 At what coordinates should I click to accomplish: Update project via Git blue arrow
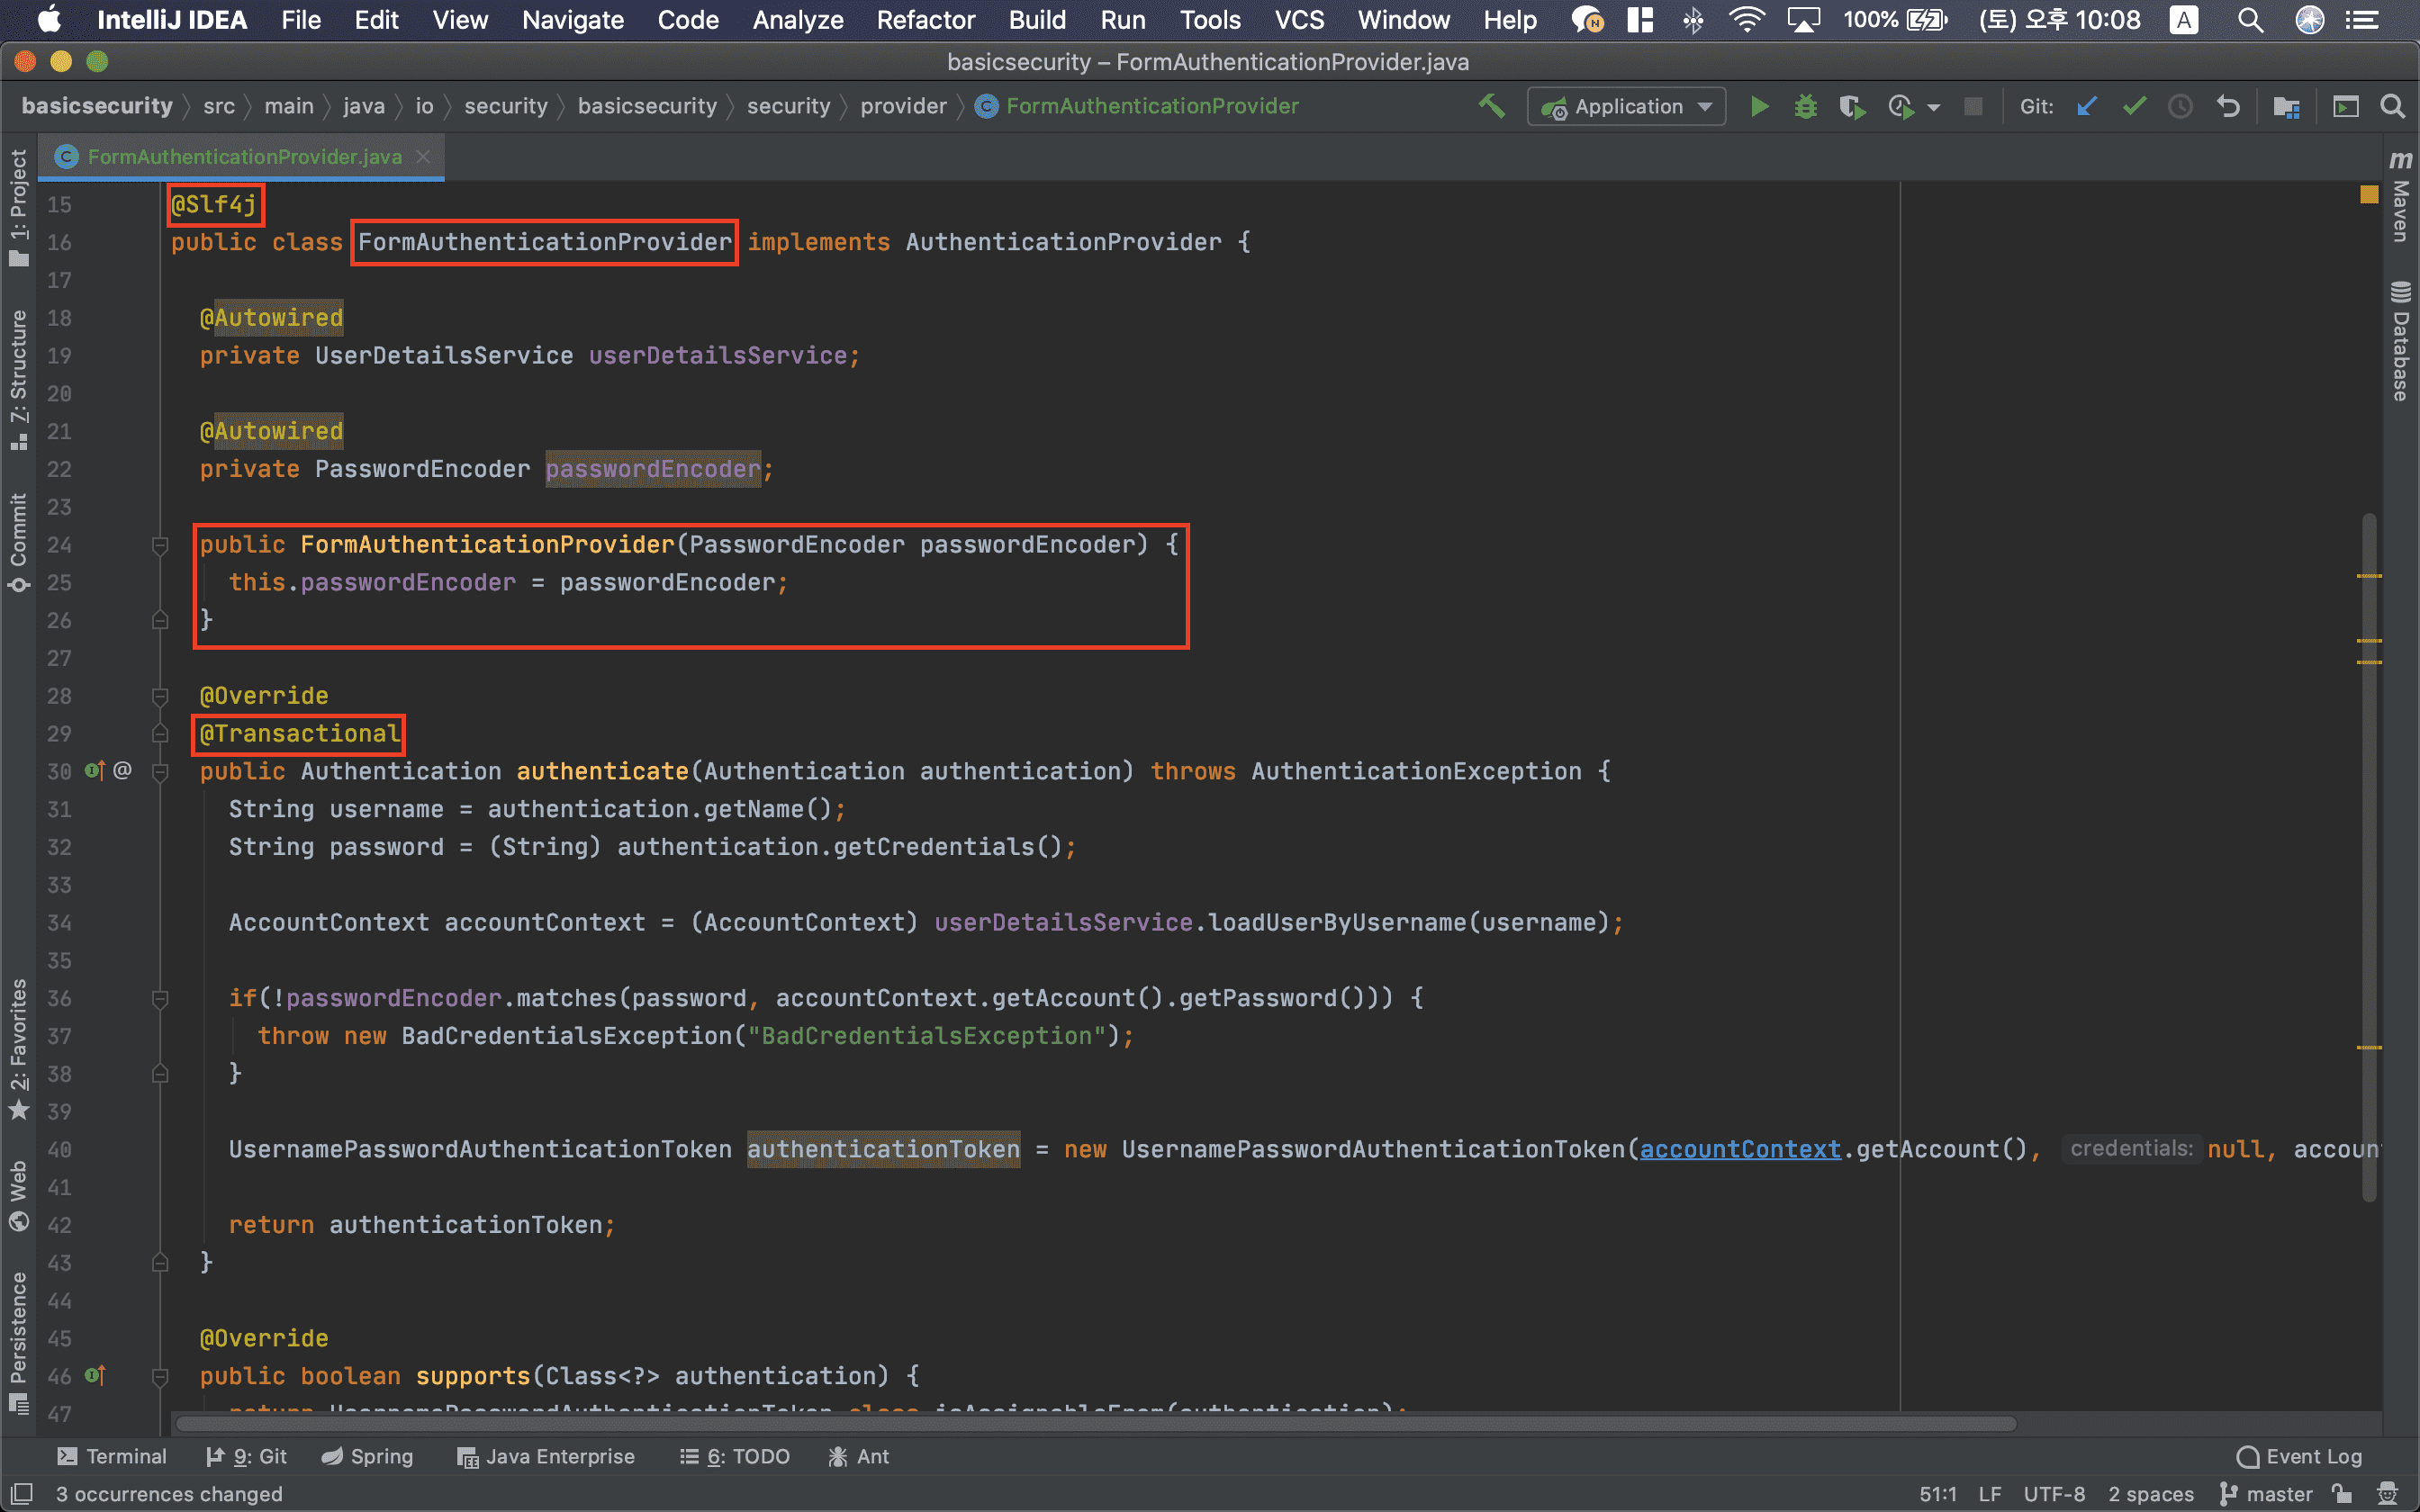click(2086, 106)
